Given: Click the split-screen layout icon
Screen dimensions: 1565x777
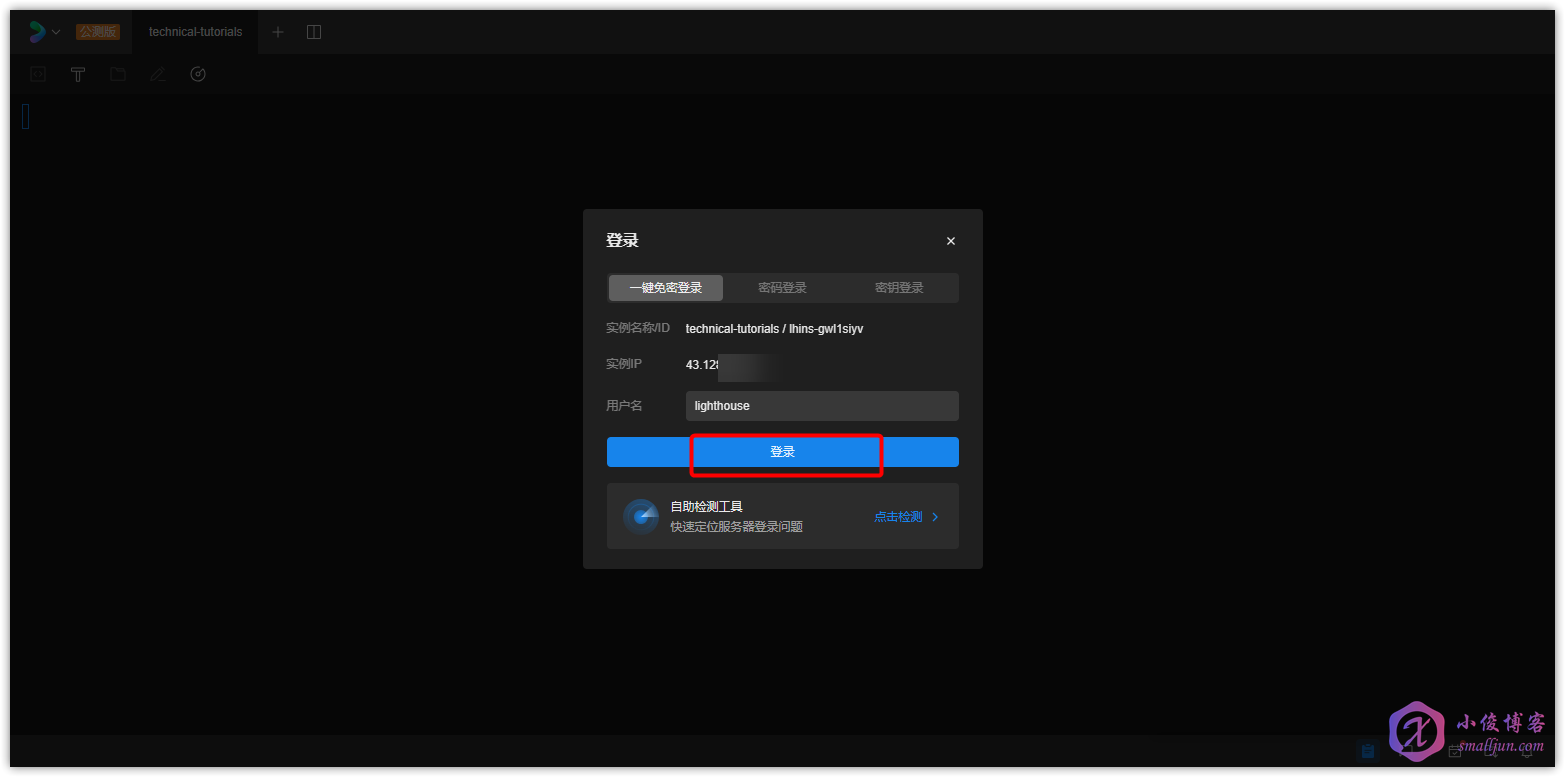Looking at the screenshot, I should click(x=314, y=32).
